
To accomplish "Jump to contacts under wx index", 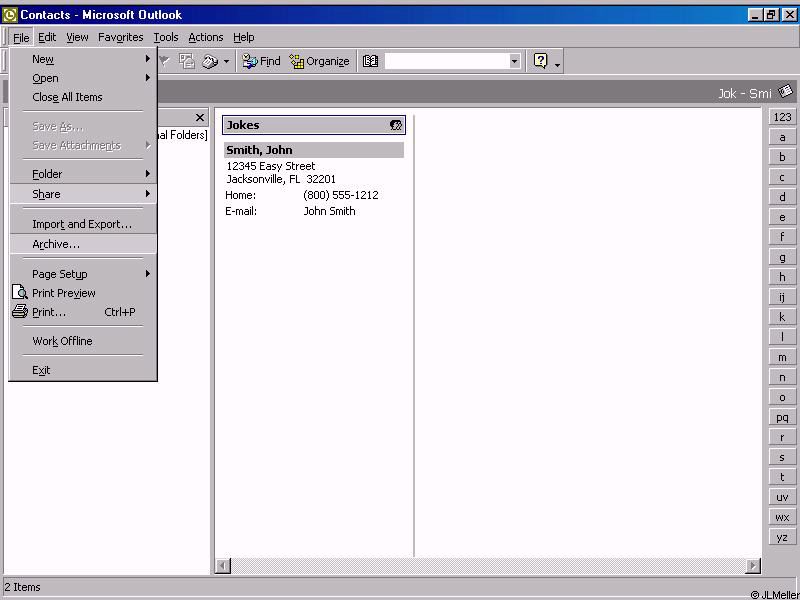I will pos(782,517).
